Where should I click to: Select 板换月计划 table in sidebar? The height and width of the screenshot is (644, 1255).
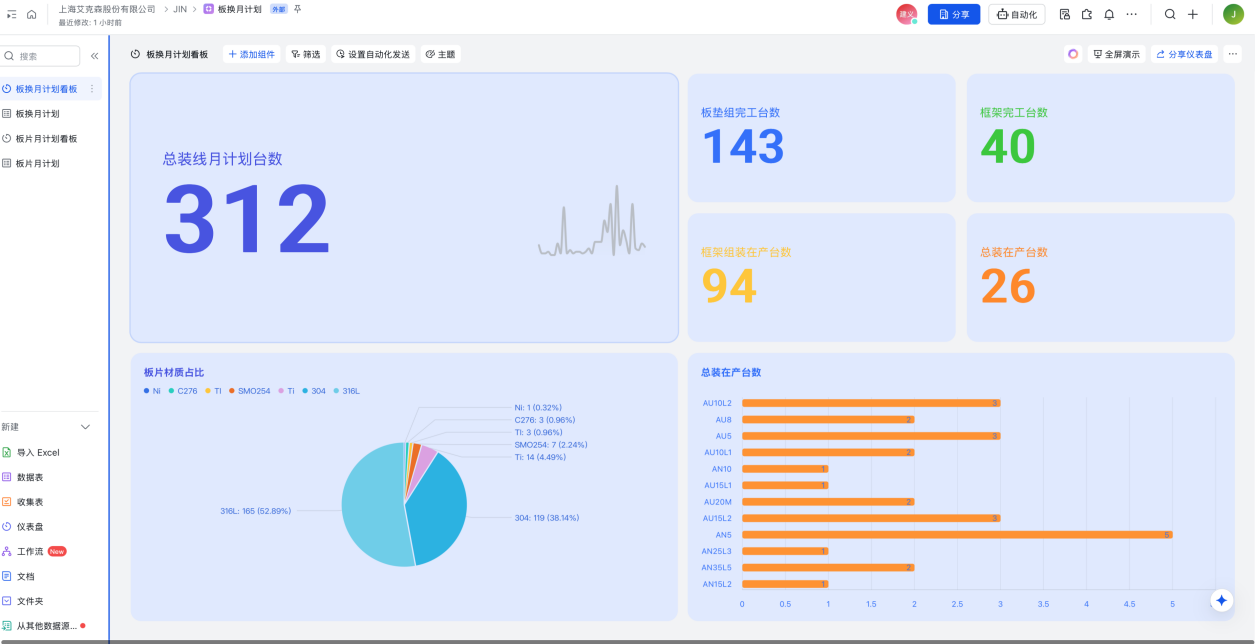(37, 114)
